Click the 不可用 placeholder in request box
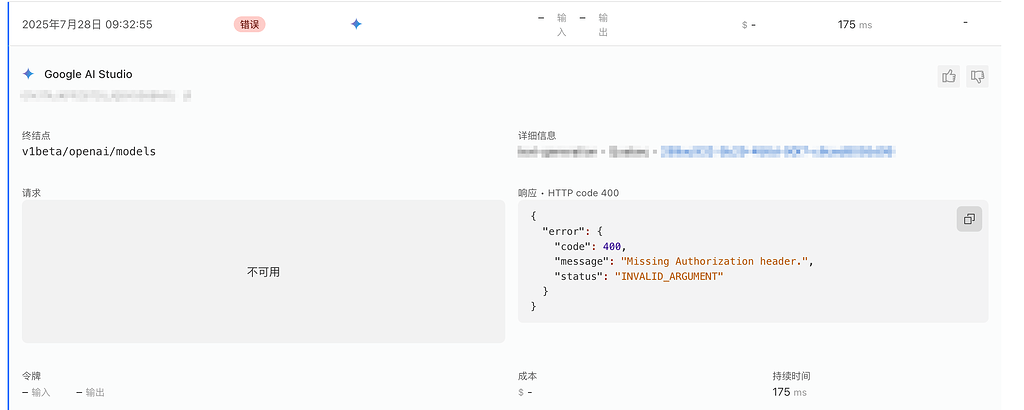The image size is (1024, 410). tap(263, 272)
